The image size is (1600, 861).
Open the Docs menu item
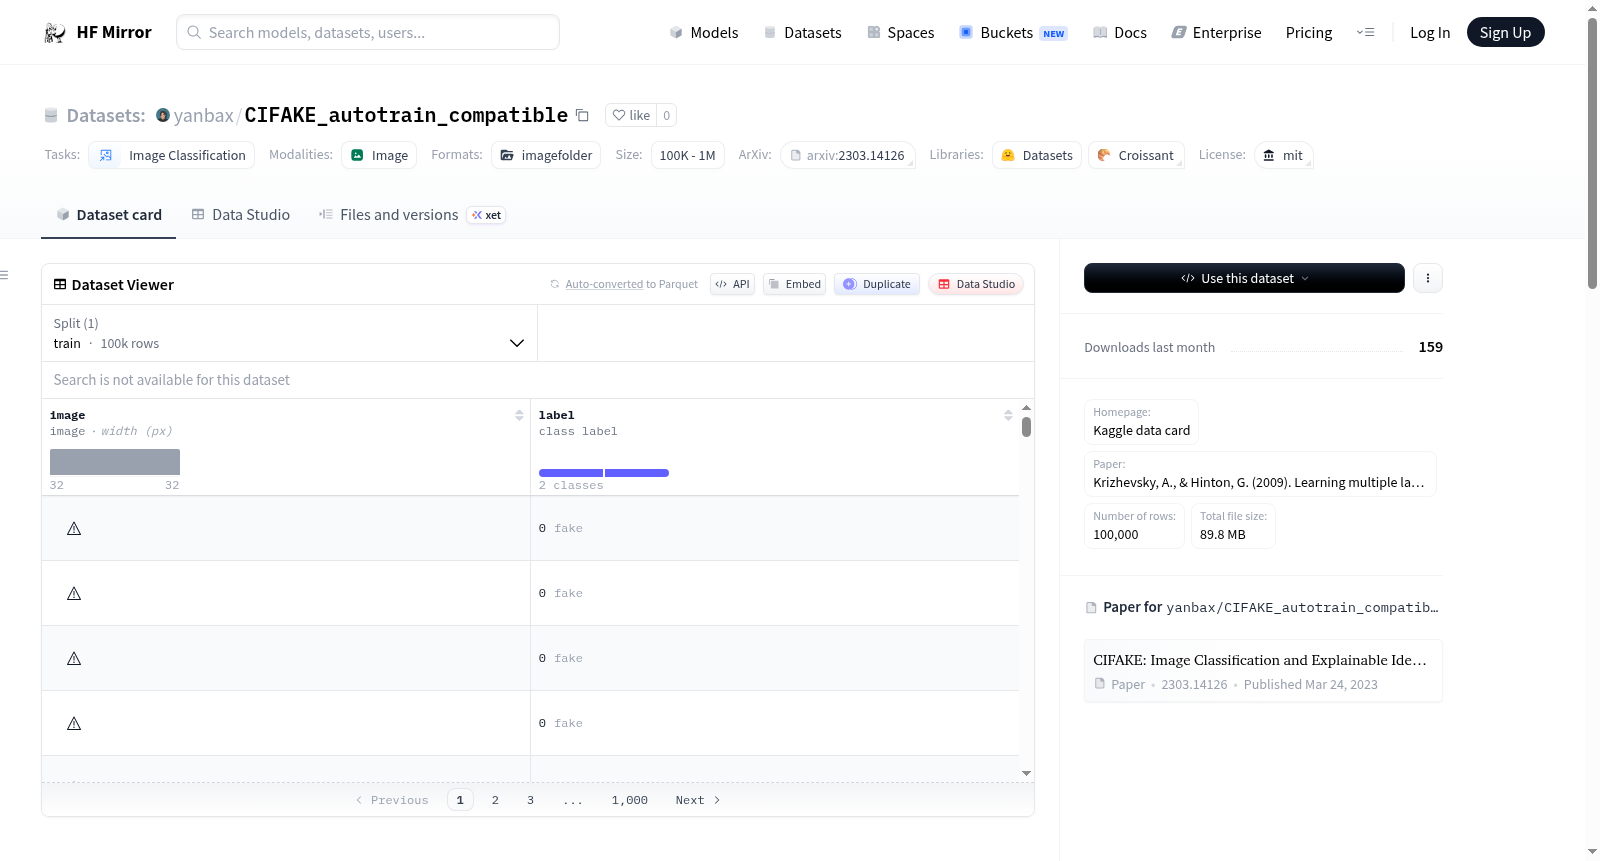pos(1120,33)
